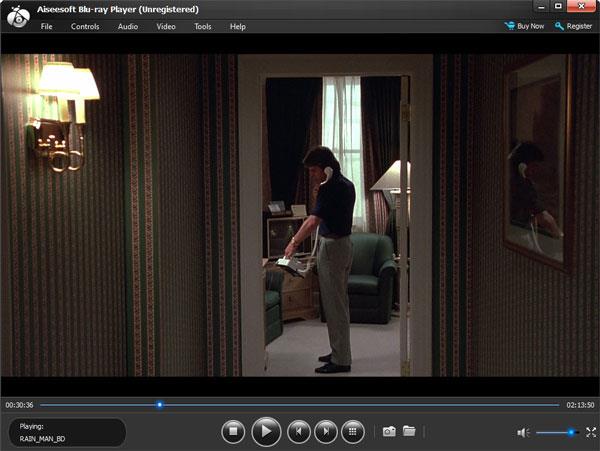Stop the movie playback
Image resolution: width=600 pixels, height=451 pixels.
click(x=233, y=431)
